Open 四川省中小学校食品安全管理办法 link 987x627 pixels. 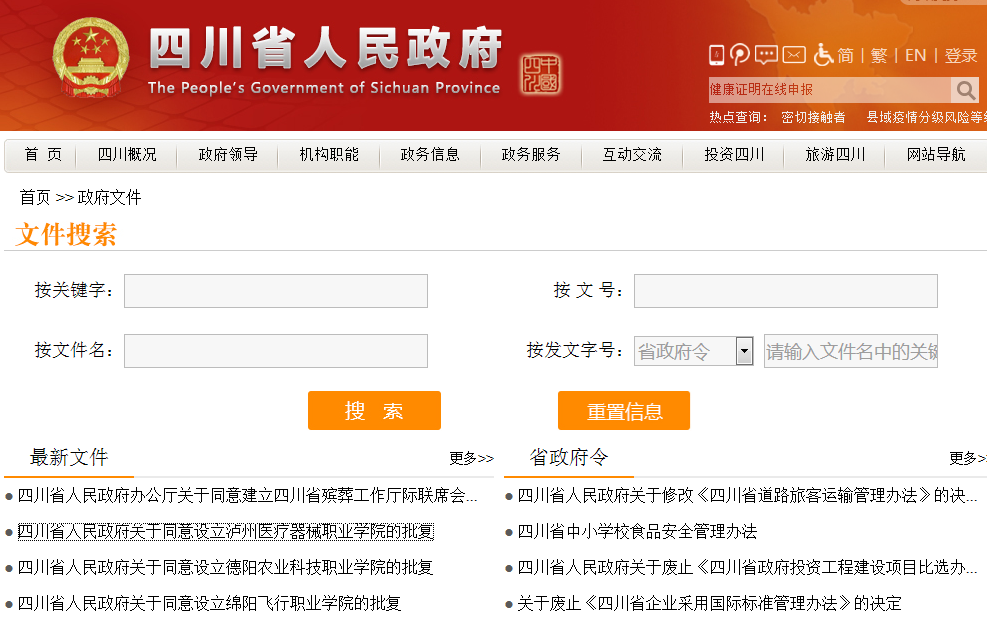pyautogui.click(x=637, y=532)
